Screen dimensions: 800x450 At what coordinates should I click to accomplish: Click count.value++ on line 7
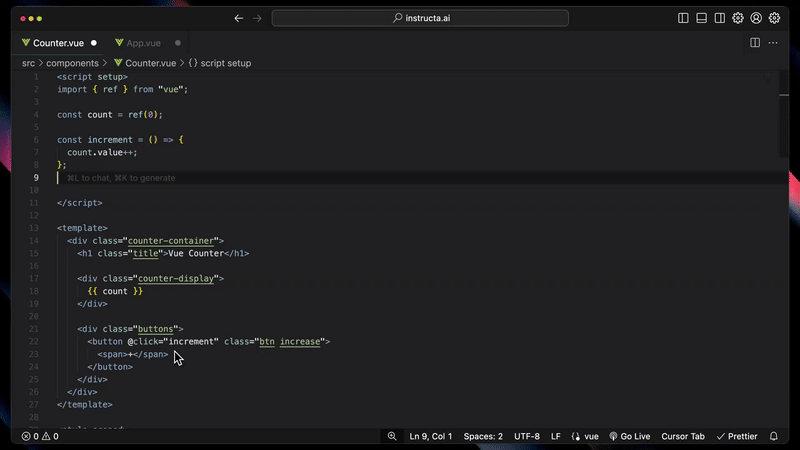(x=100, y=153)
